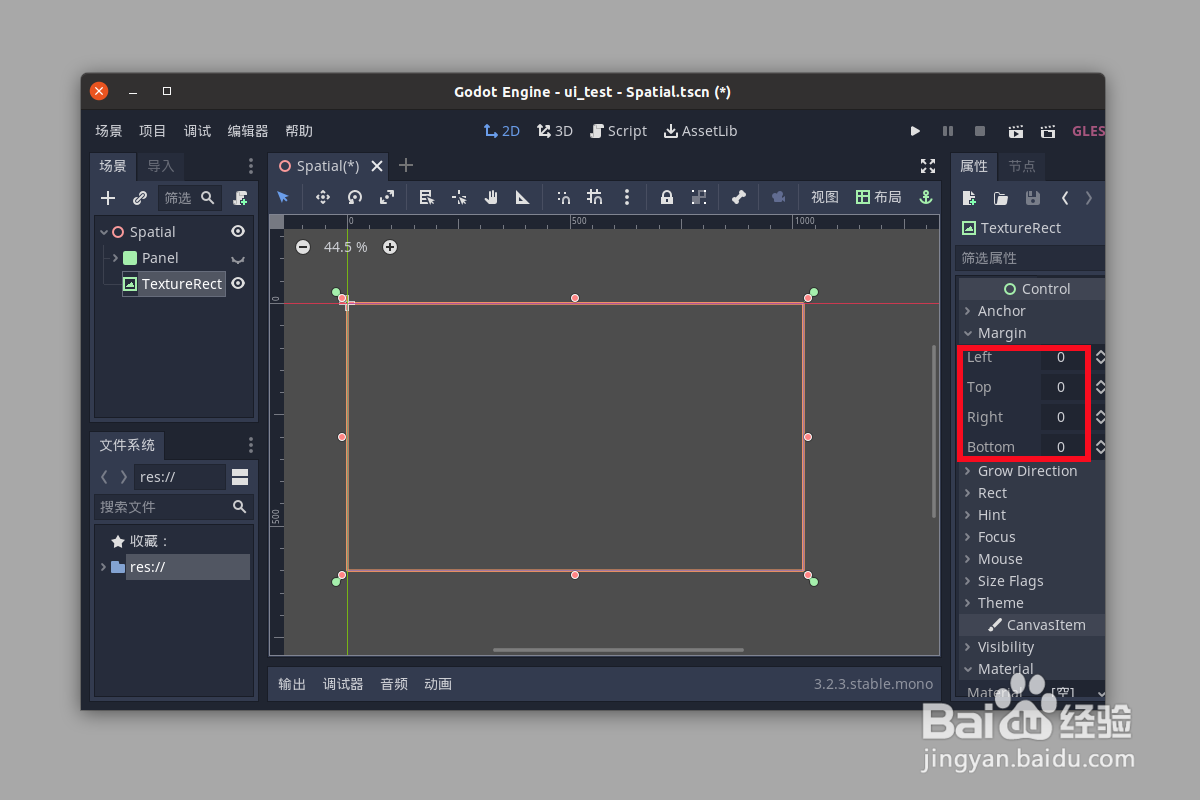Viewport: 1200px width, 800px height.
Task: Click the group children selectable icon
Action: (x=699, y=197)
